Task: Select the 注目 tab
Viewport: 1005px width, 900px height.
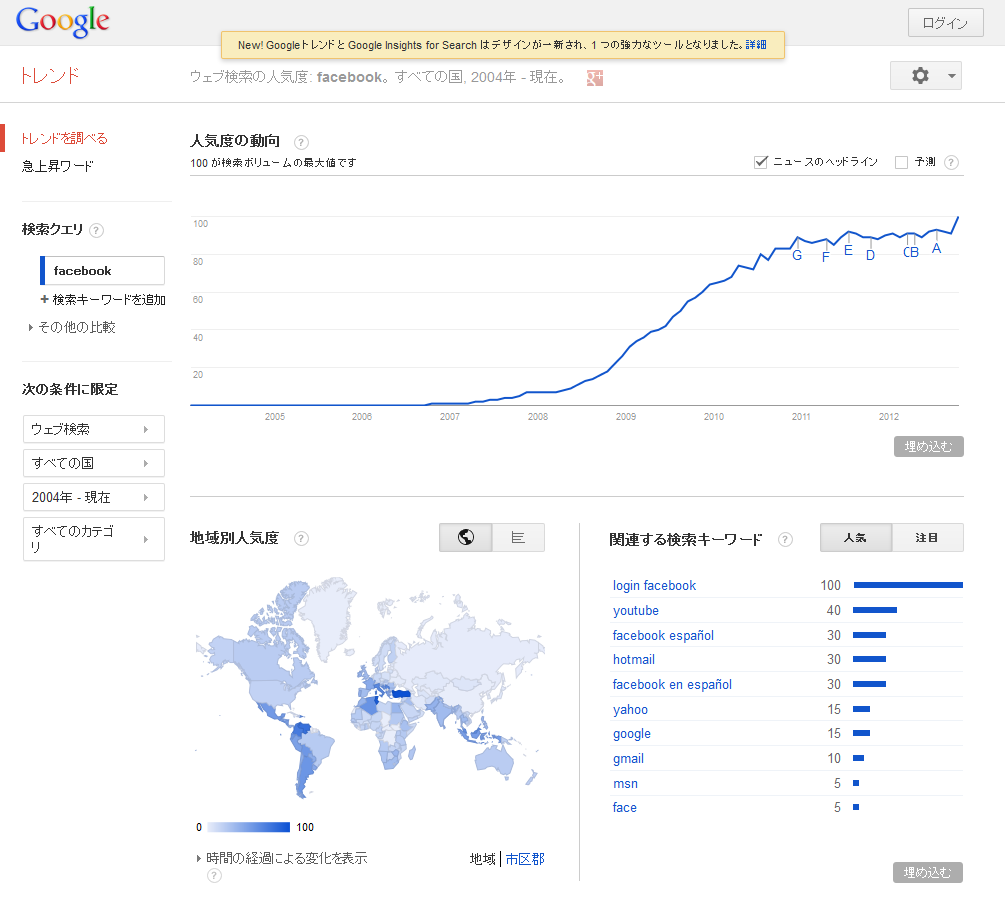Action: [x=927, y=538]
